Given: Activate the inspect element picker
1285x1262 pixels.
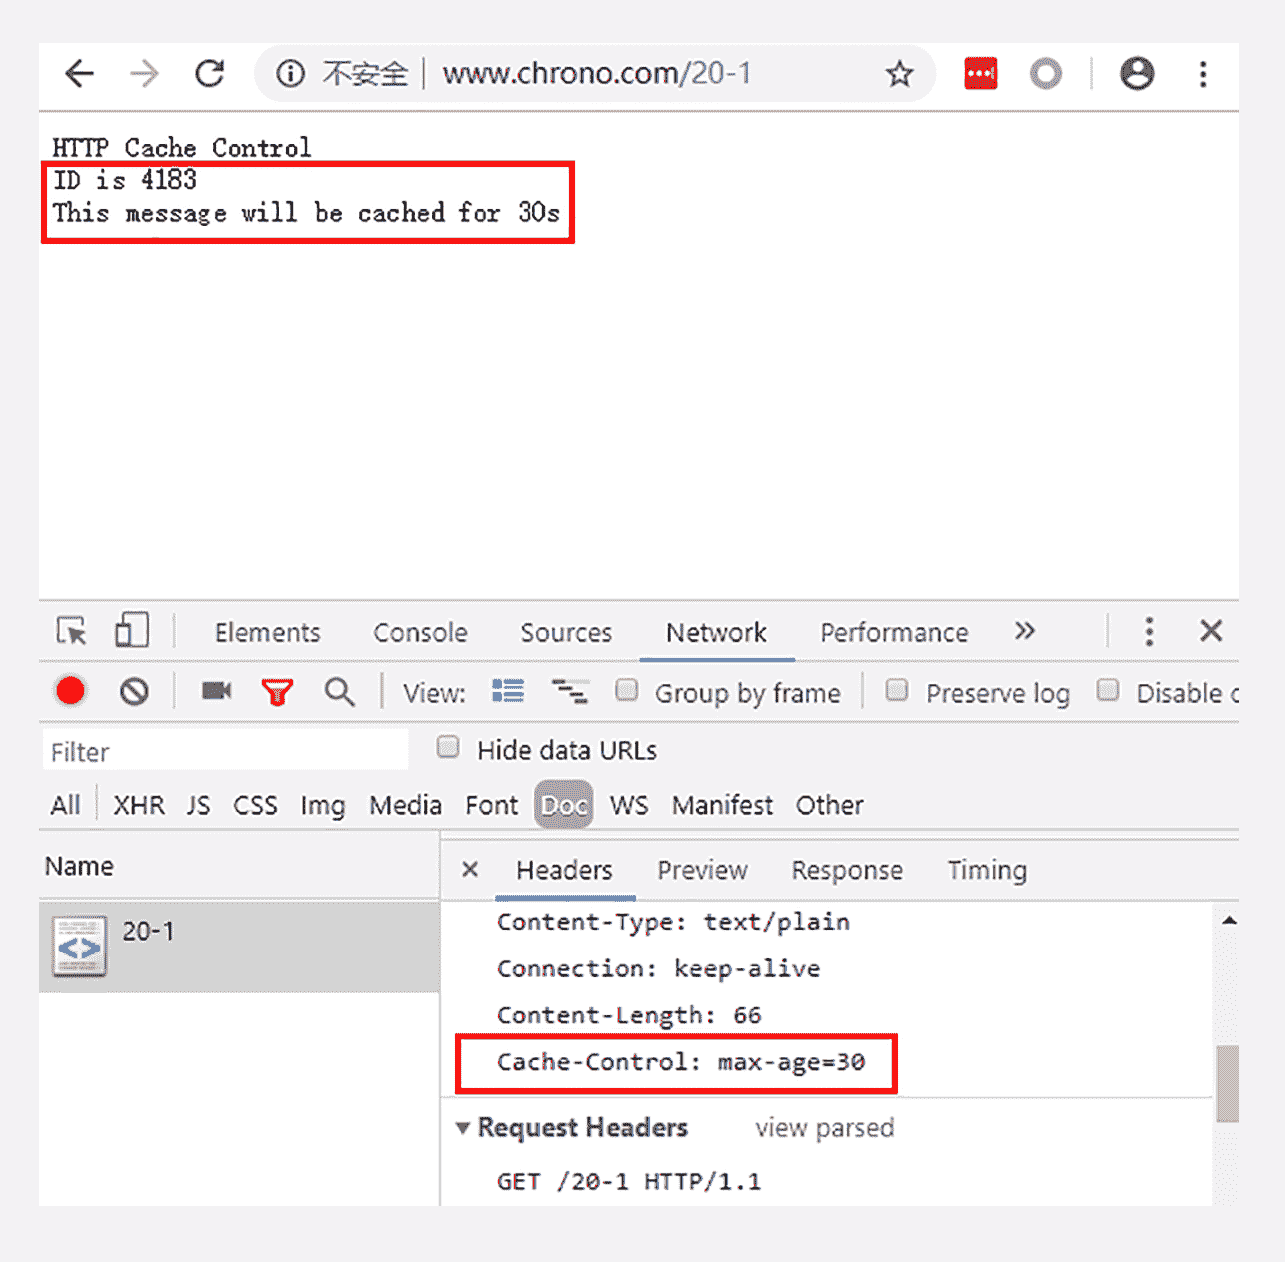Looking at the screenshot, I should (72, 631).
